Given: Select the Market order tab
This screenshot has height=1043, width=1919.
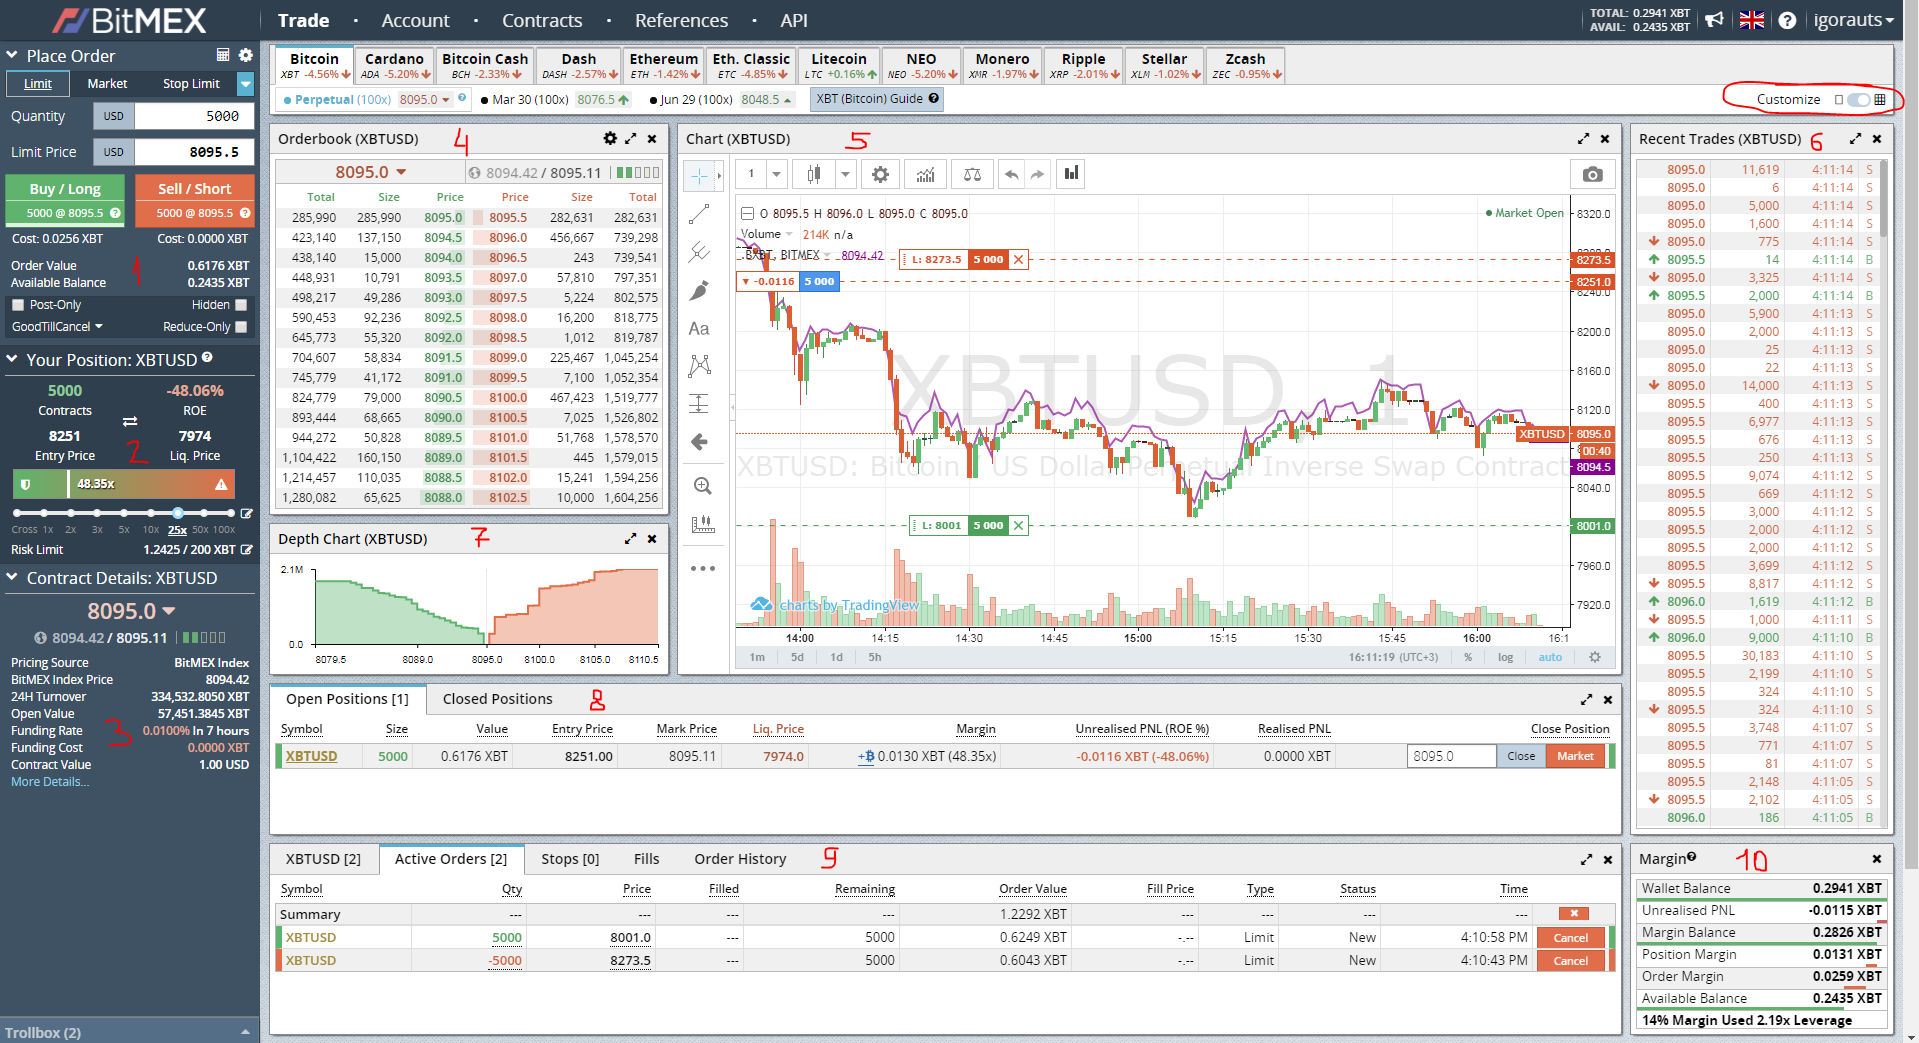Looking at the screenshot, I should tap(107, 84).
